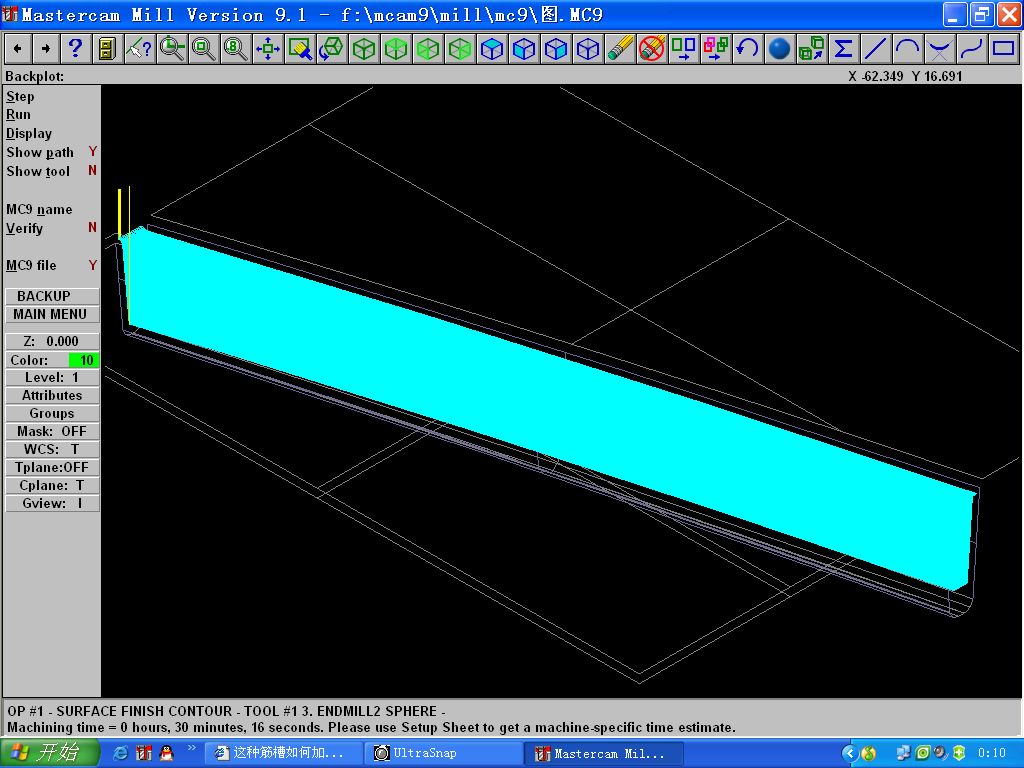Toggle shading with blue sphere icon
This screenshot has height=768, width=1024.
click(x=779, y=48)
